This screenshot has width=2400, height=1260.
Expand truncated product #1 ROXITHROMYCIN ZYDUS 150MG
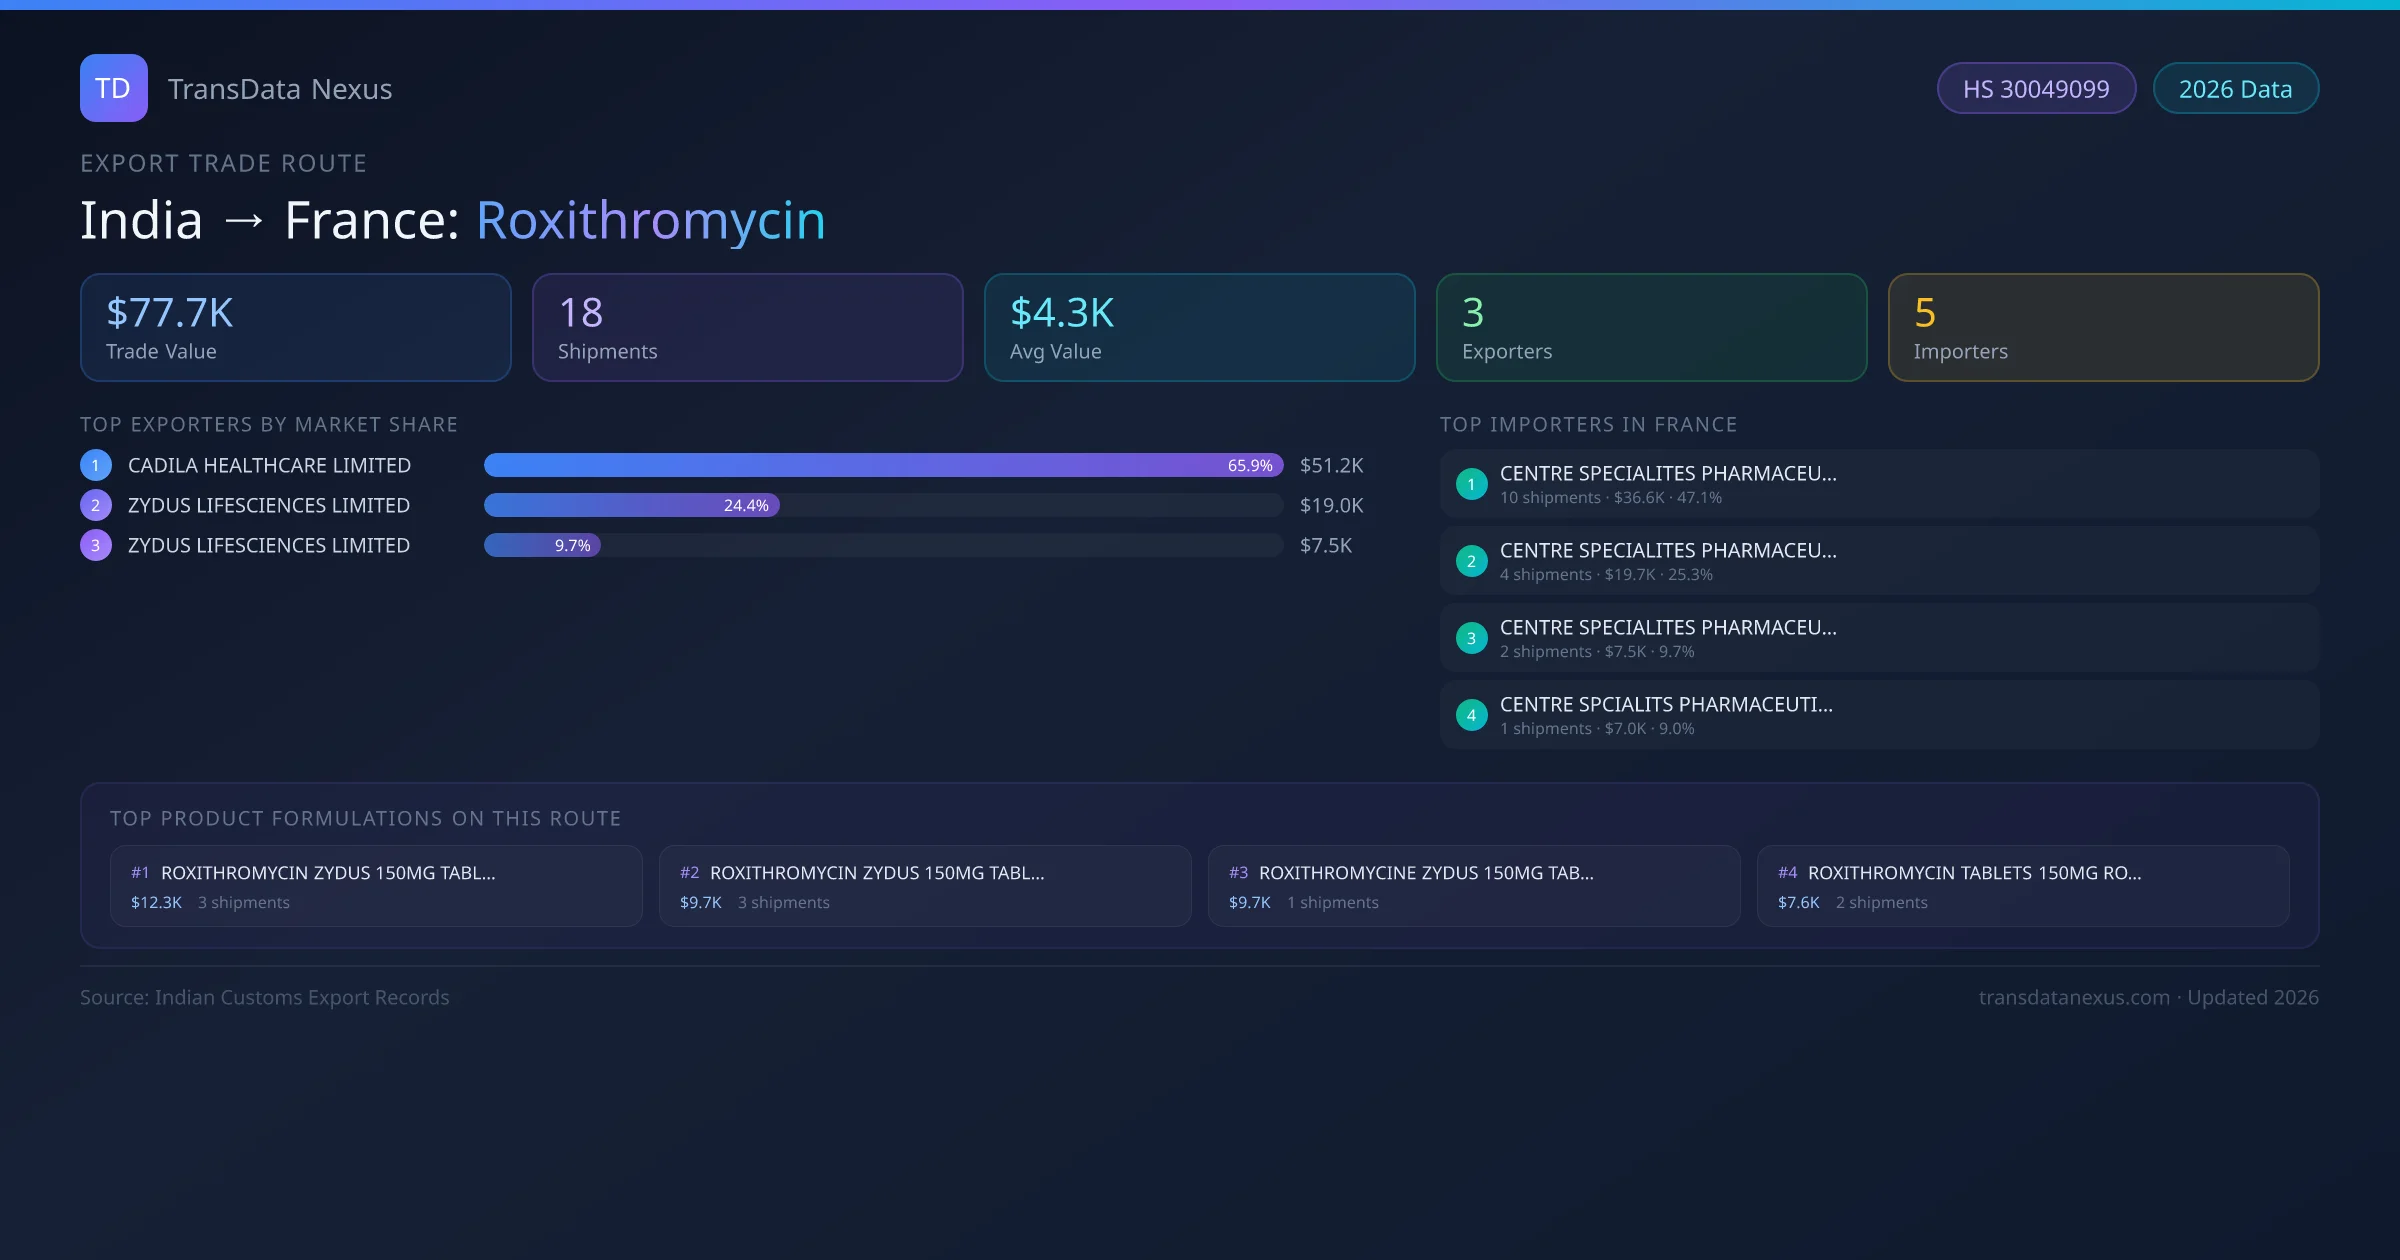[x=330, y=872]
